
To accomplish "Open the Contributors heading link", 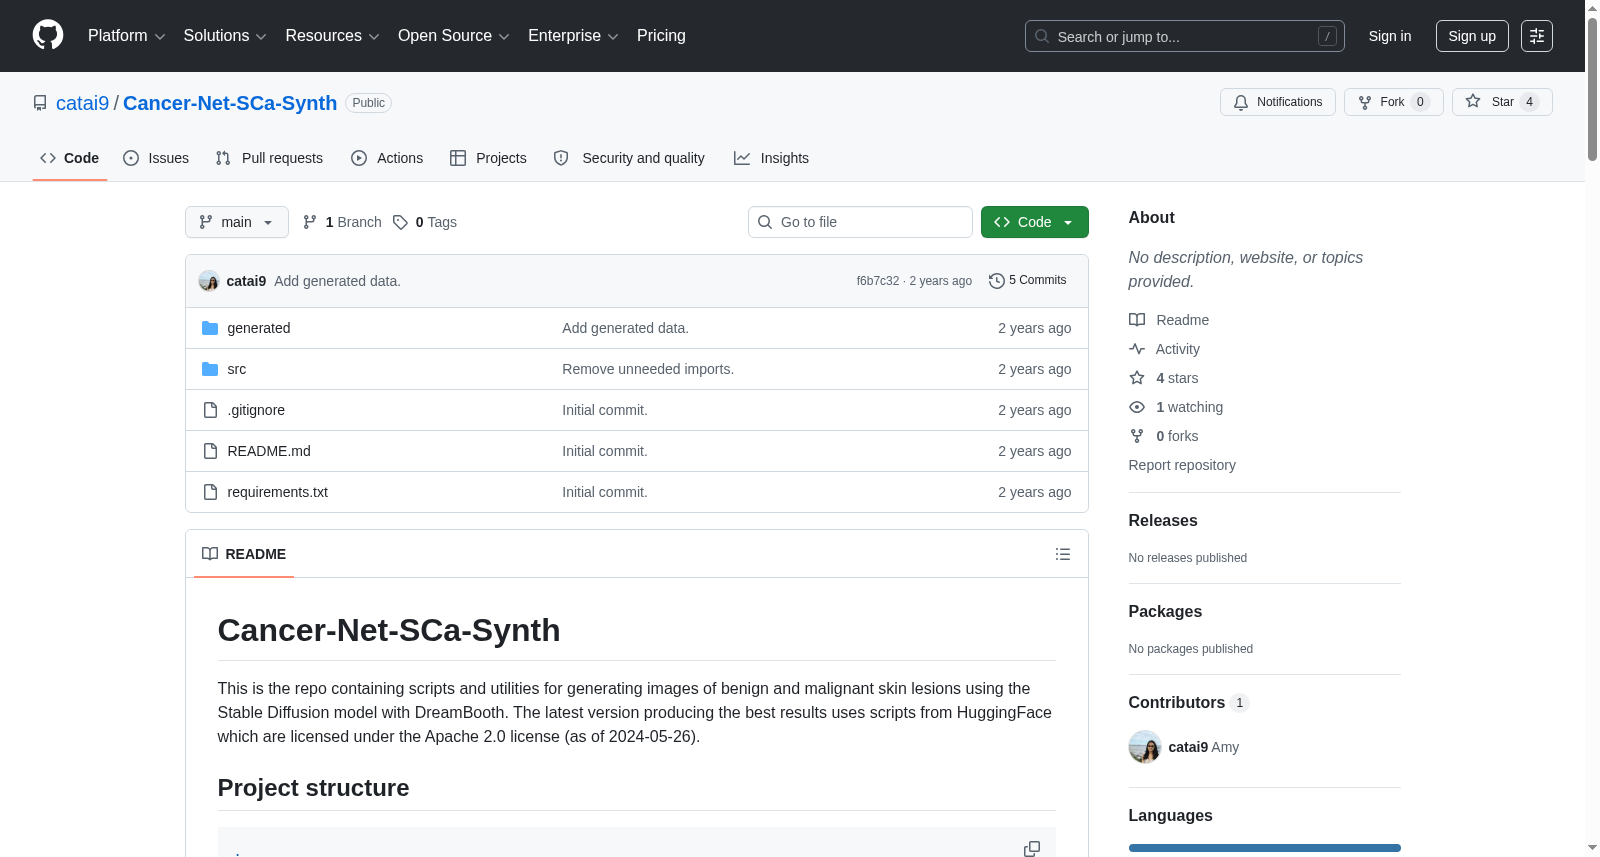I will [x=1189, y=703].
